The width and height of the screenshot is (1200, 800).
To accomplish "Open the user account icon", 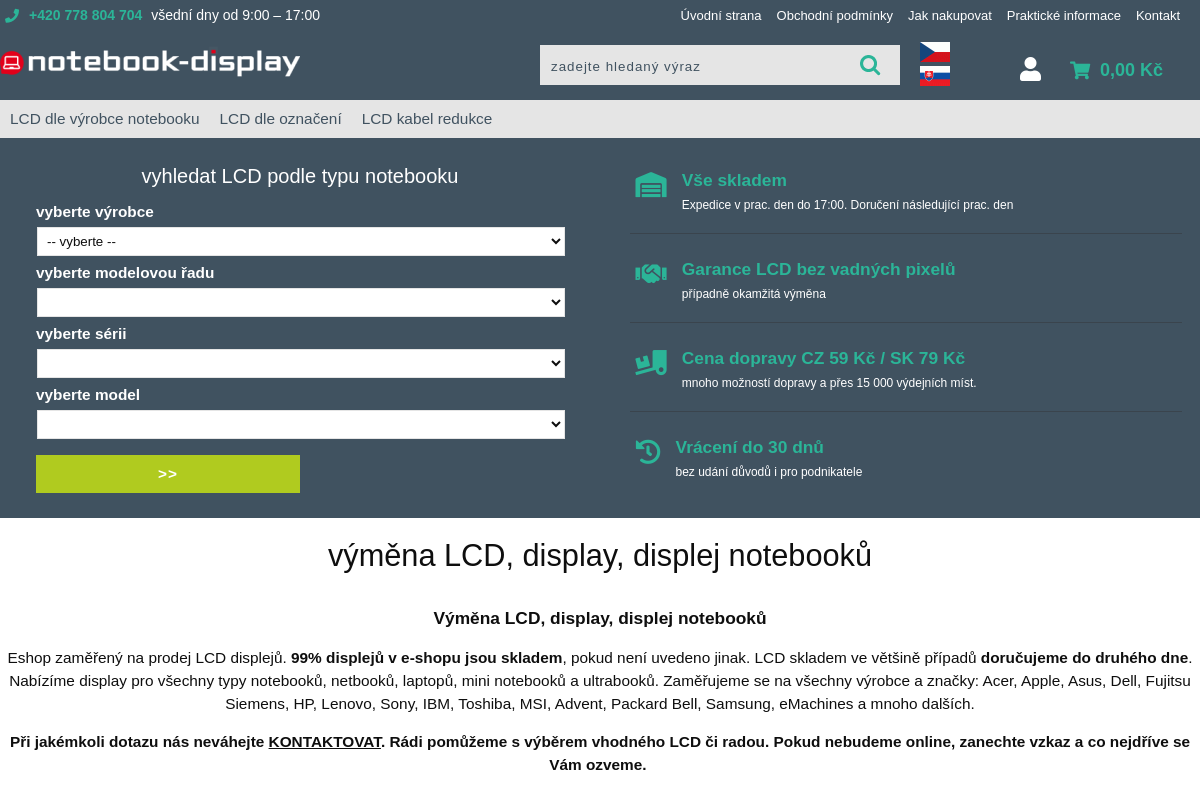I will click(1030, 68).
